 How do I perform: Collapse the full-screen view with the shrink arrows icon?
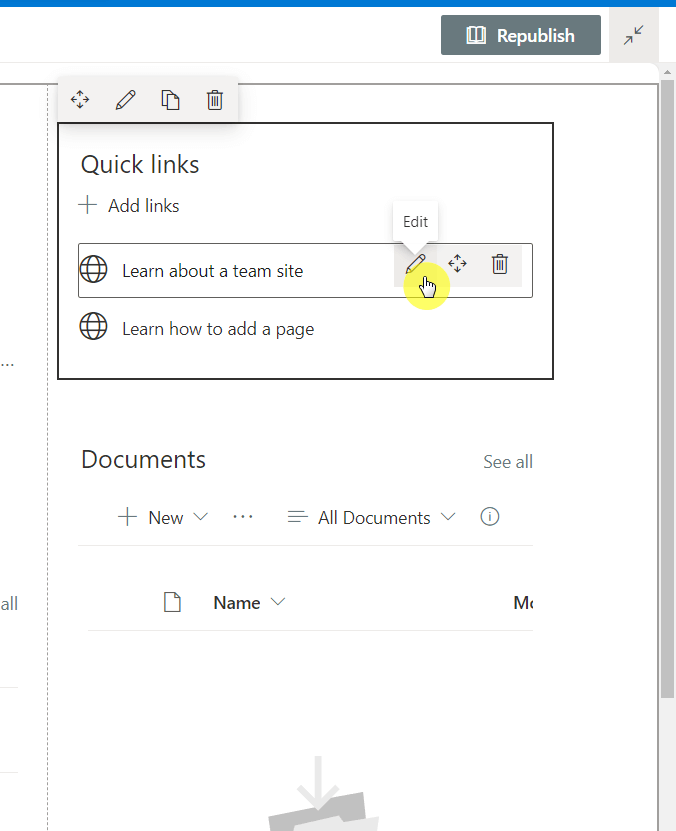634,35
